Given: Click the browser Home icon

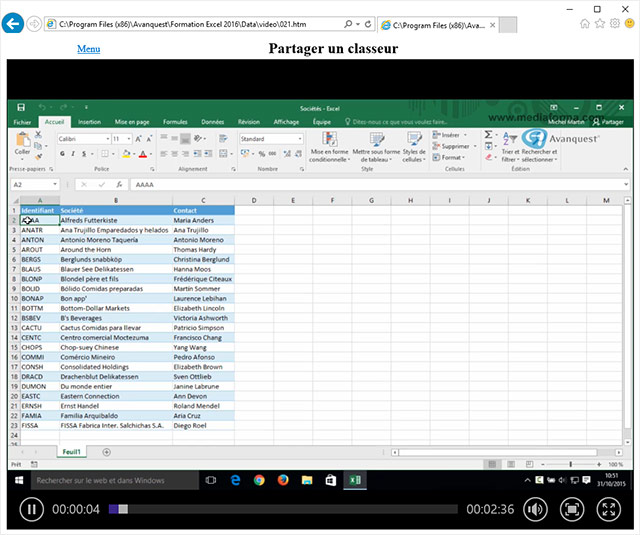Looking at the screenshot, I should point(585,24).
